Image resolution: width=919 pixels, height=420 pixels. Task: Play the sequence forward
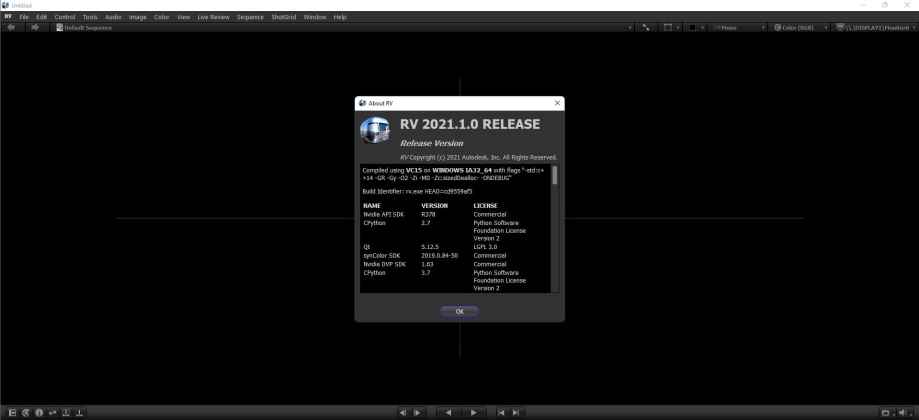(x=474, y=412)
